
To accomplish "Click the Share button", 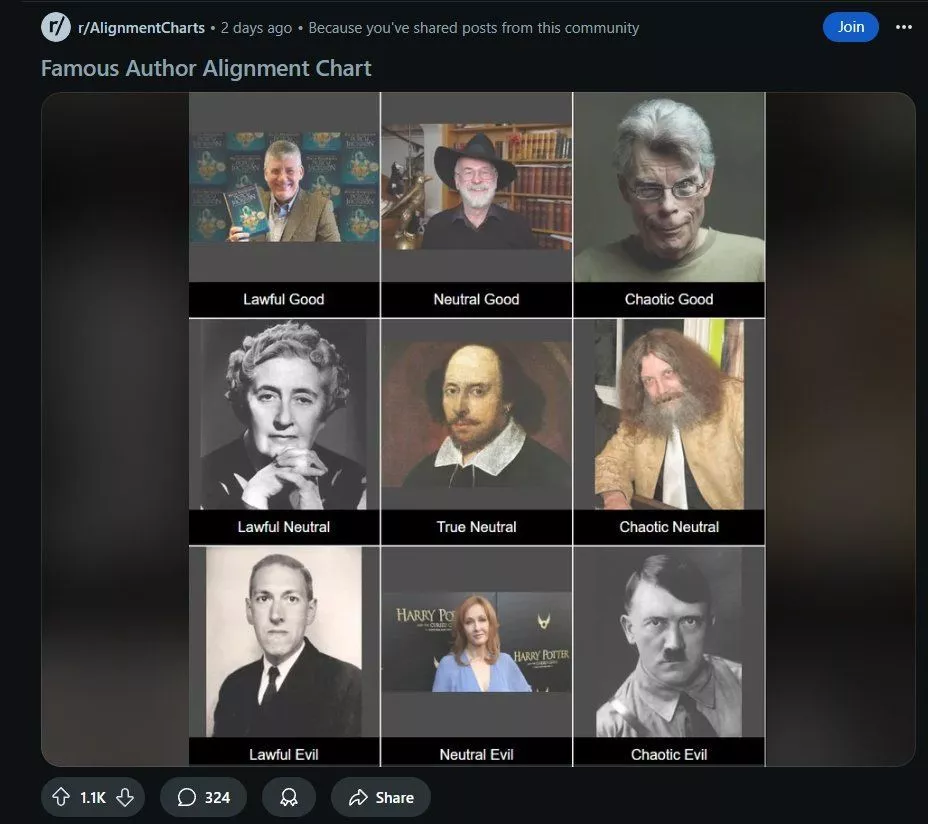I will pos(381,797).
